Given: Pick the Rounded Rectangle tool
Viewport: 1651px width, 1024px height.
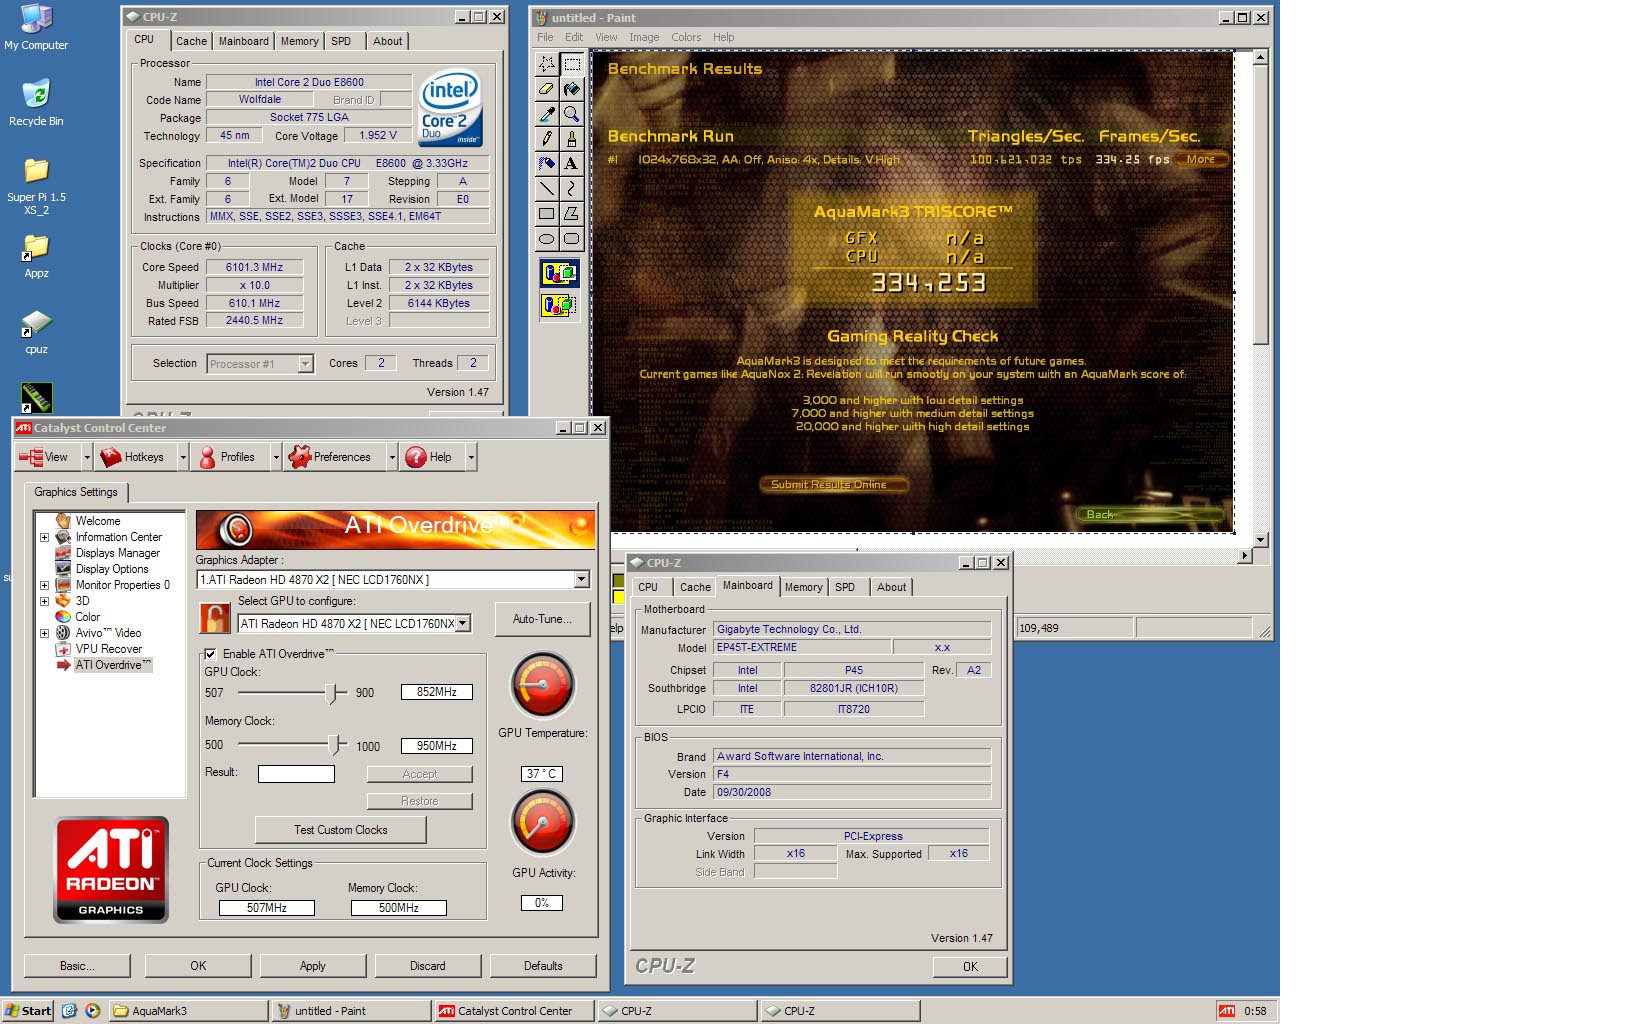Looking at the screenshot, I should click(x=571, y=238).
